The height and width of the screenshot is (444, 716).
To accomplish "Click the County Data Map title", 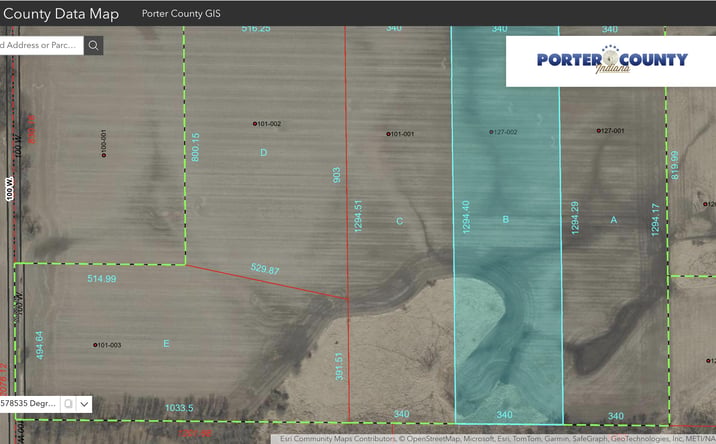I will [60, 14].
